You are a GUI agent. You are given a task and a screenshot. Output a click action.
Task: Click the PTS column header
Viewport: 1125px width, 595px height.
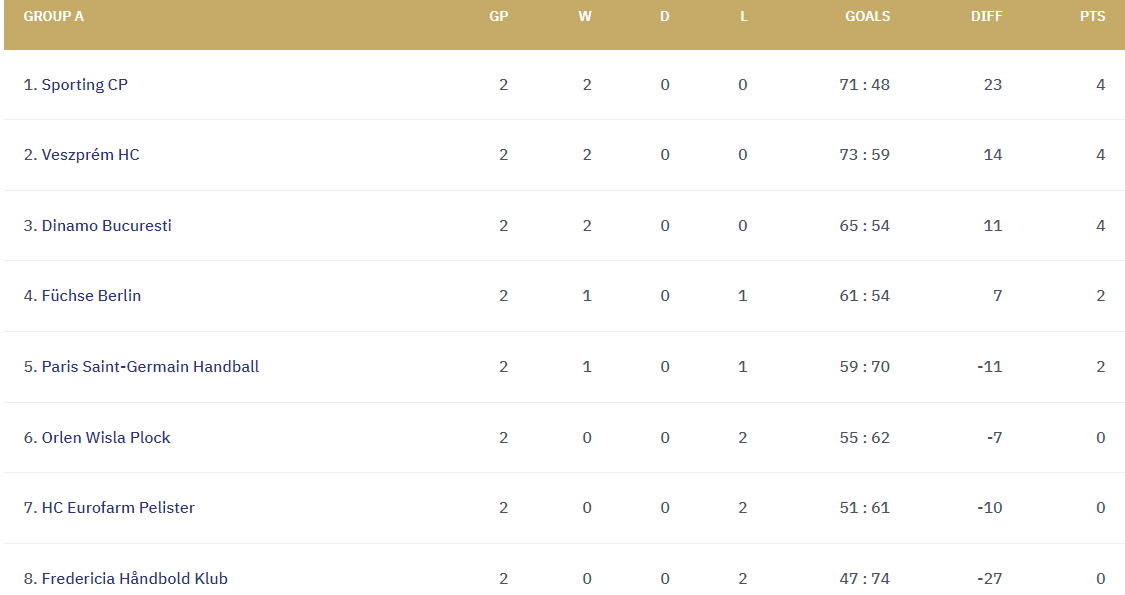1093,17
